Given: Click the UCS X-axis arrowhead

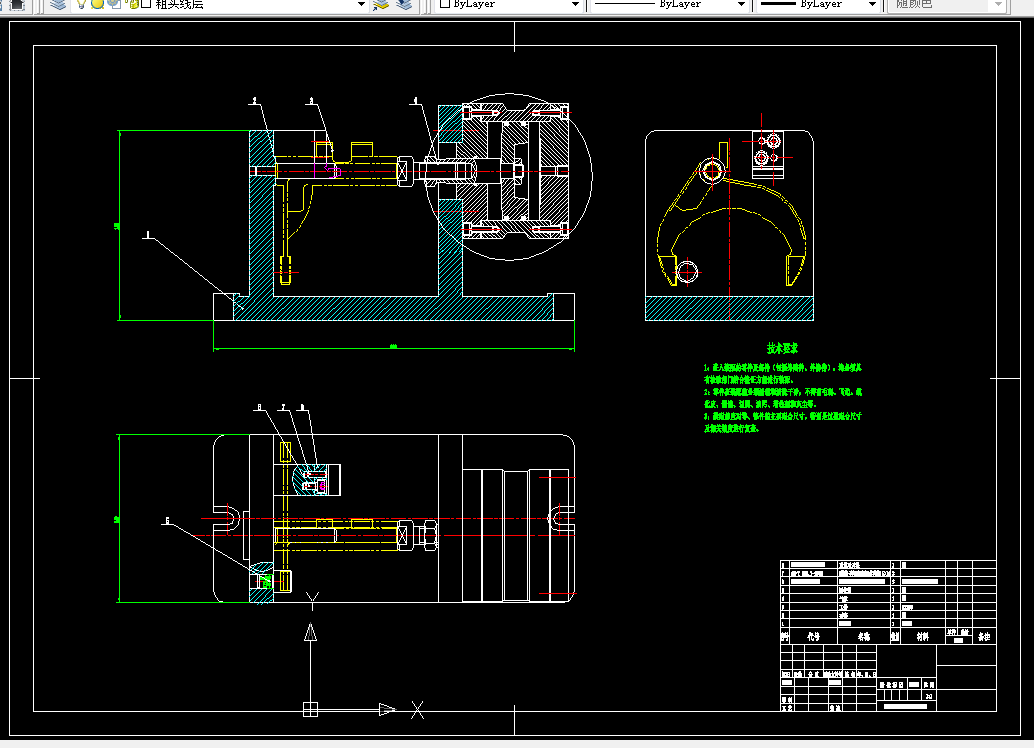Looking at the screenshot, I should (x=387, y=710).
